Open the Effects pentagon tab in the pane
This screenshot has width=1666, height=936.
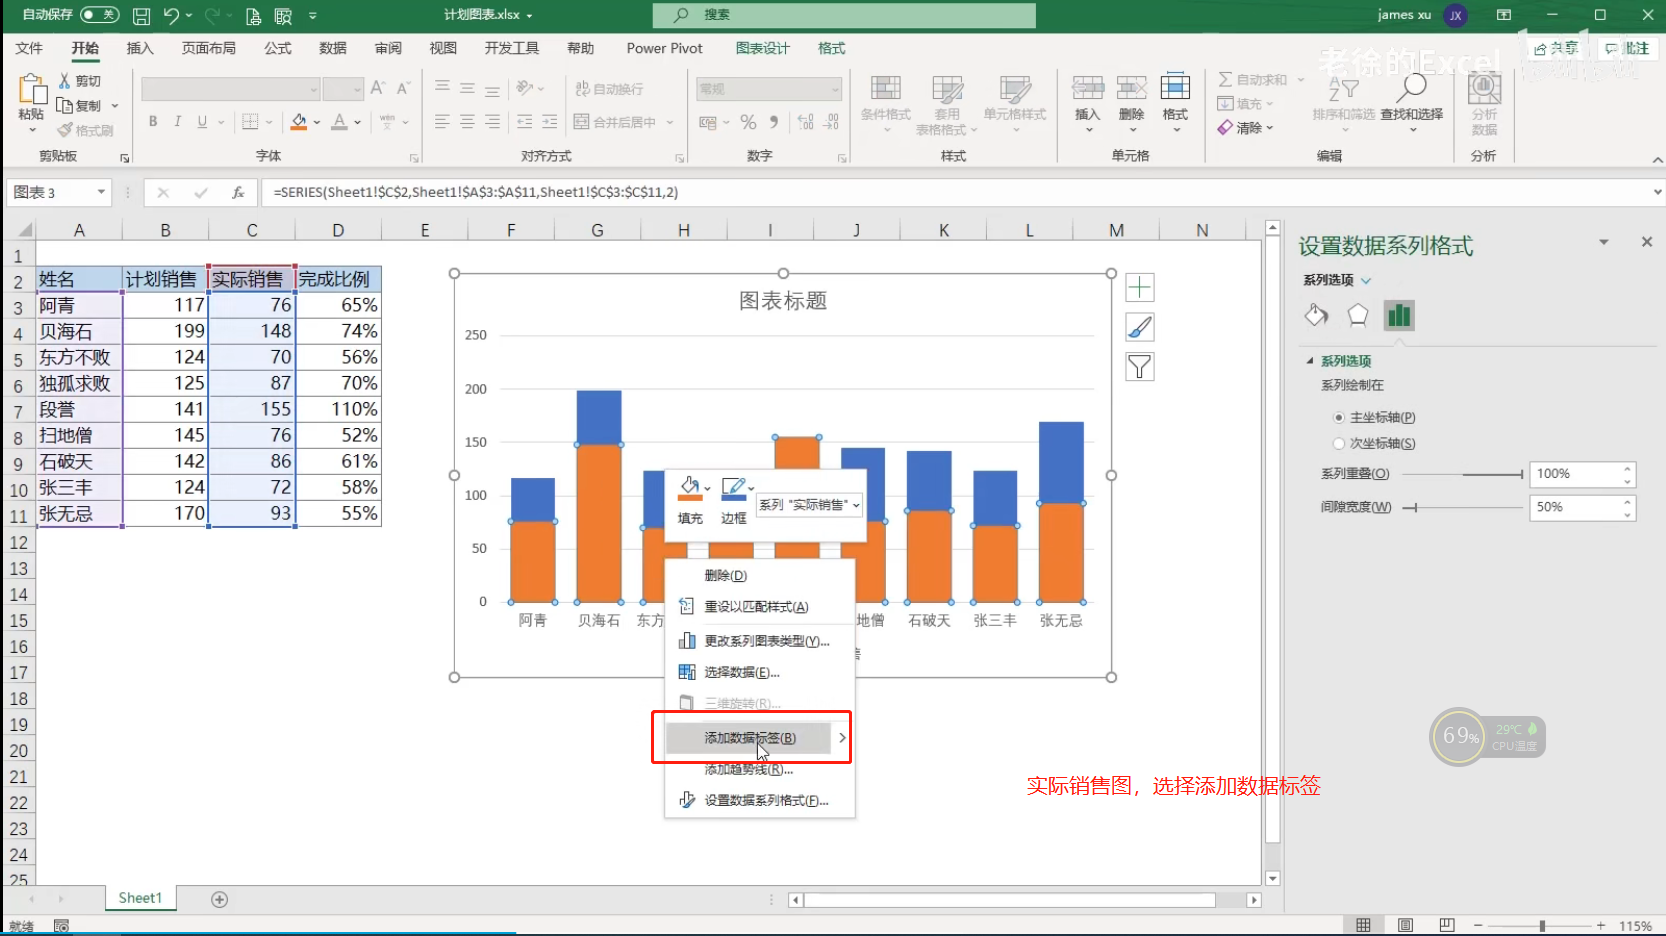pos(1357,315)
